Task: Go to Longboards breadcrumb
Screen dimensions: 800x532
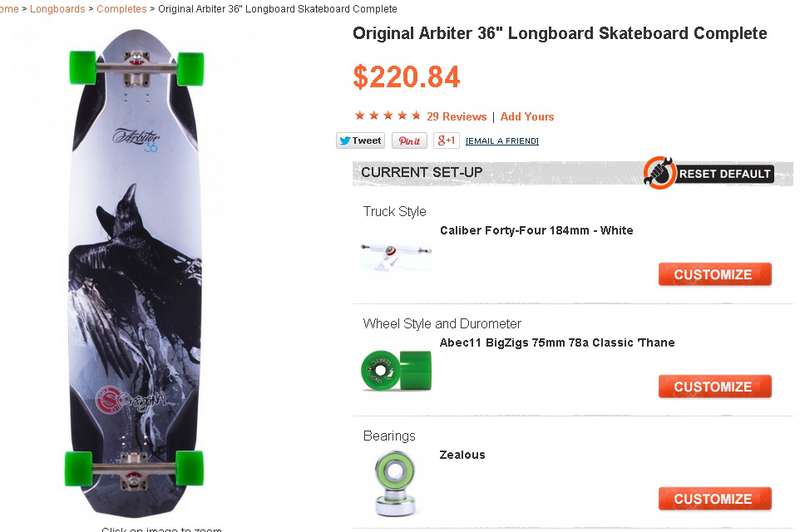Action: tap(58, 9)
